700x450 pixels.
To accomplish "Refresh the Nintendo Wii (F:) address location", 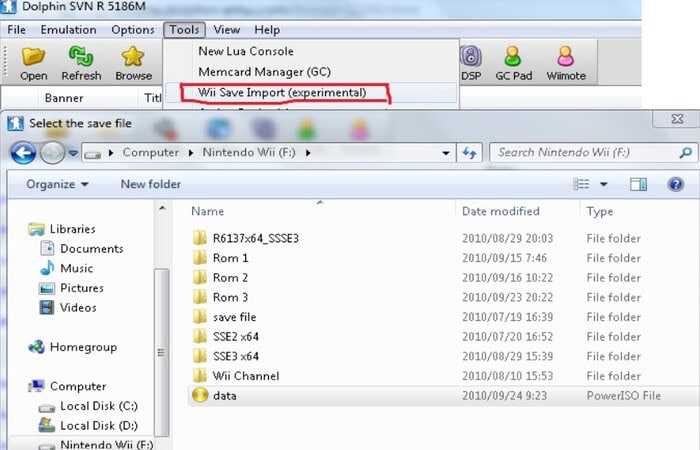I will coord(469,153).
